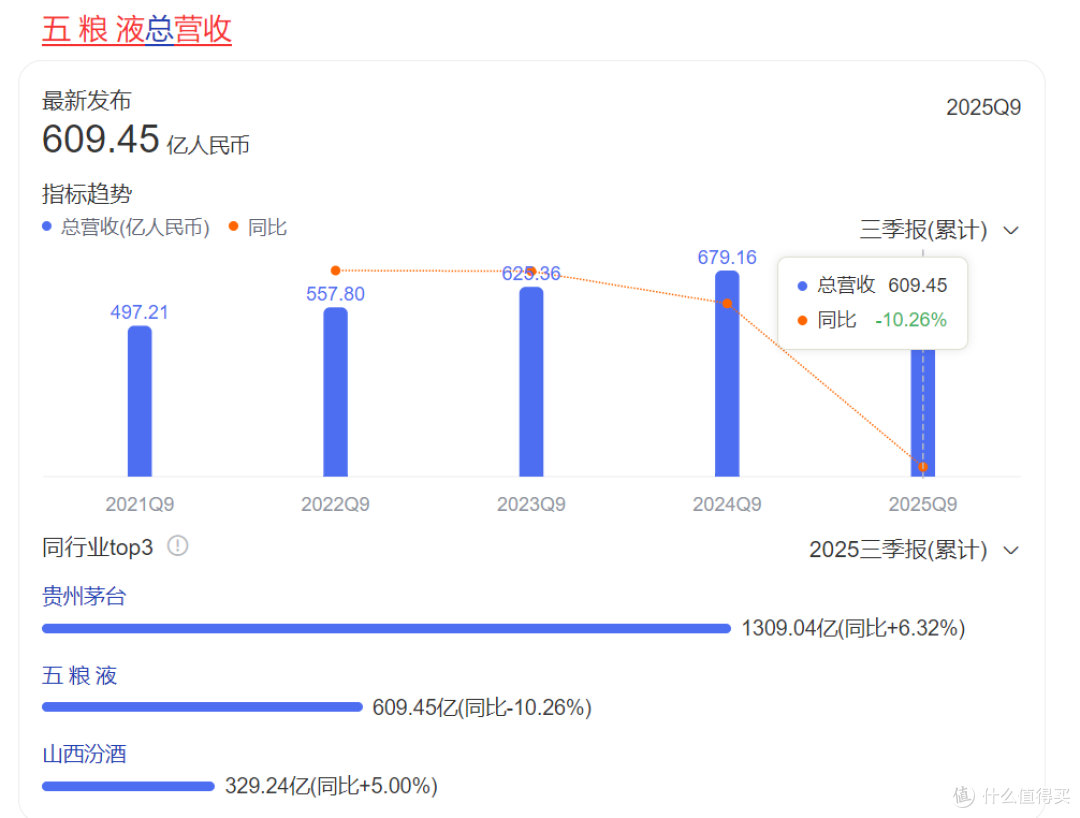This screenshot has width=1080, height=818.
Task: Click the 609.45 亿人民币 headline figure
Action: 145,140
